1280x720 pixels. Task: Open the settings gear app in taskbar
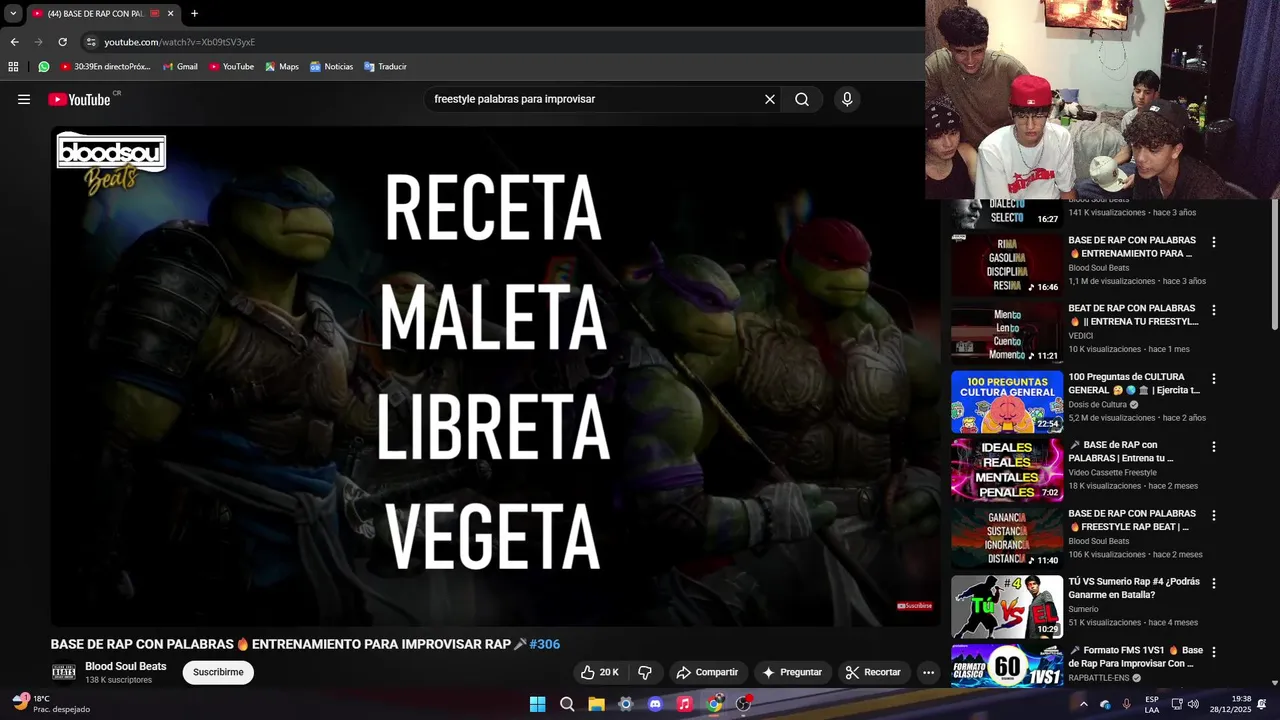point(626,704)
